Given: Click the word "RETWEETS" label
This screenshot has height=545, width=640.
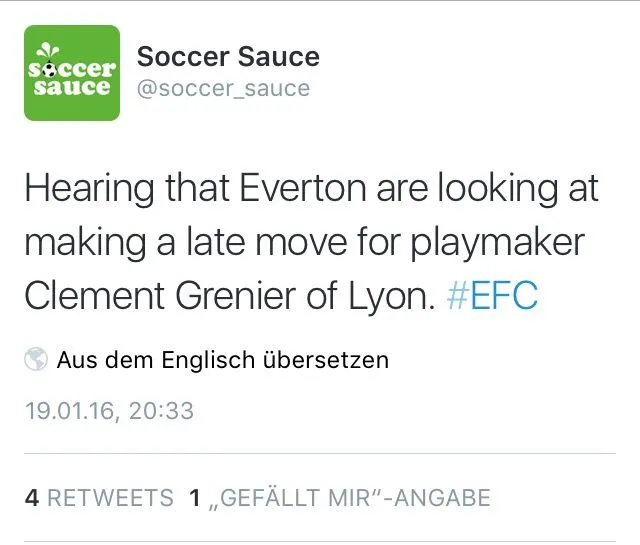Looking at the screenshot, I should coord(111,498).
